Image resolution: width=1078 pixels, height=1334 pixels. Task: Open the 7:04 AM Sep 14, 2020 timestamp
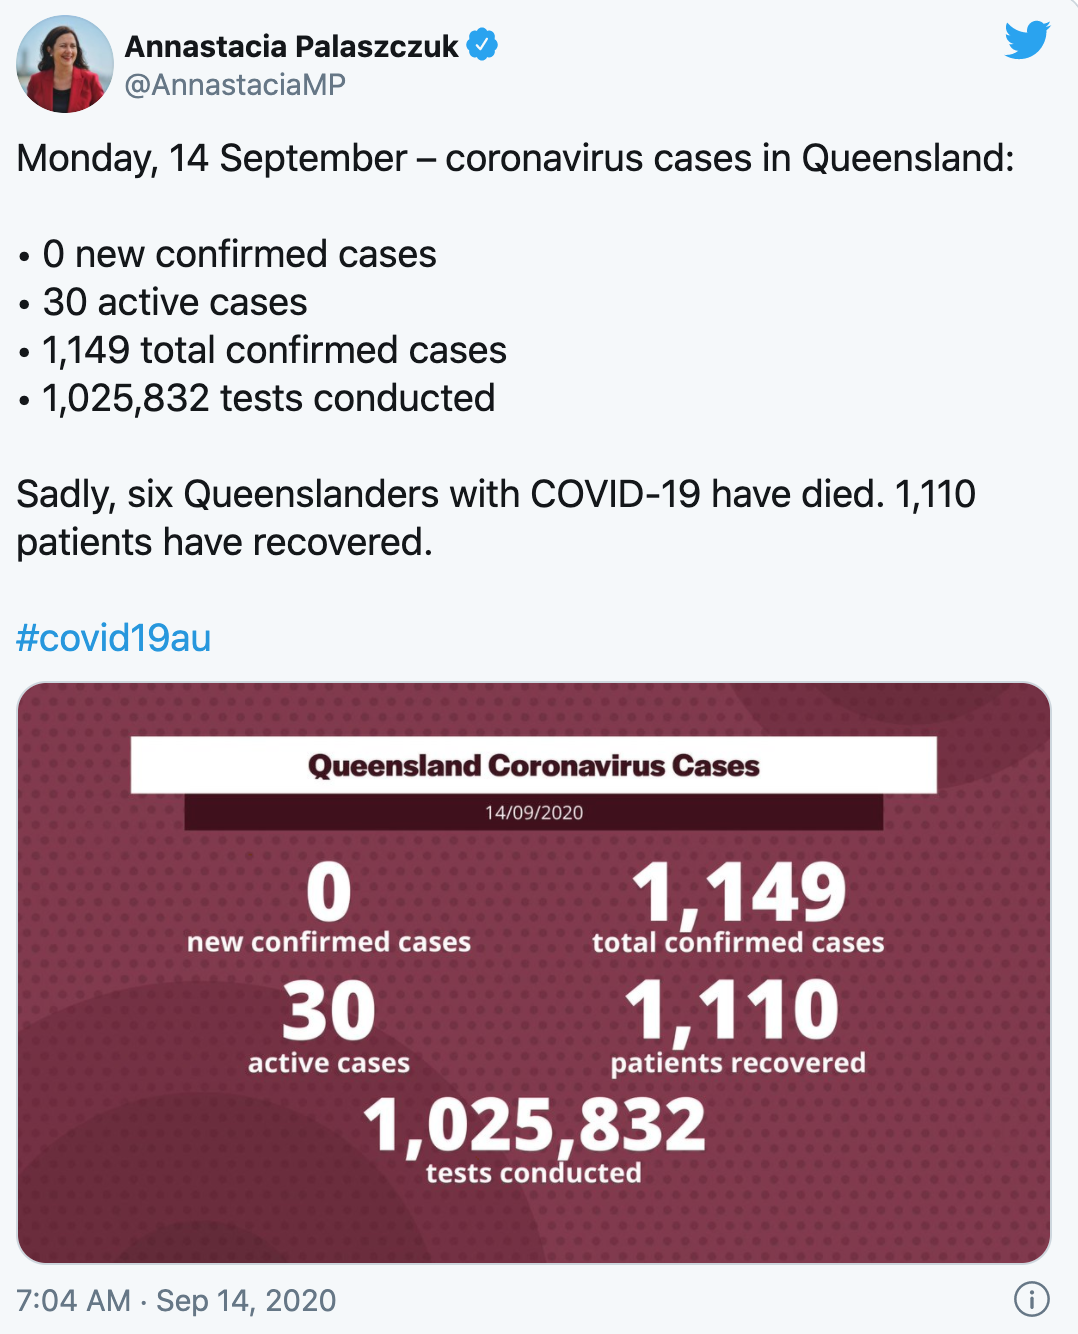pos(176,1300)
